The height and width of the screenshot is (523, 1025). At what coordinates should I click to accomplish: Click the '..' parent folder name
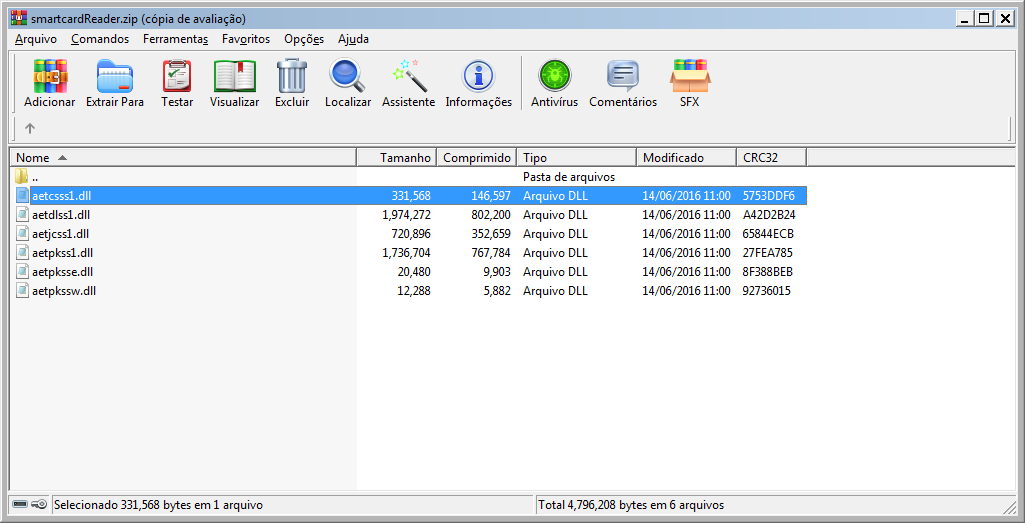coord(35,177)
